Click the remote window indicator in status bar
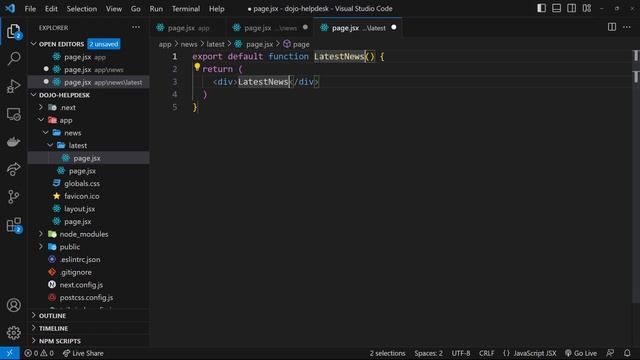 pos(10,353)
